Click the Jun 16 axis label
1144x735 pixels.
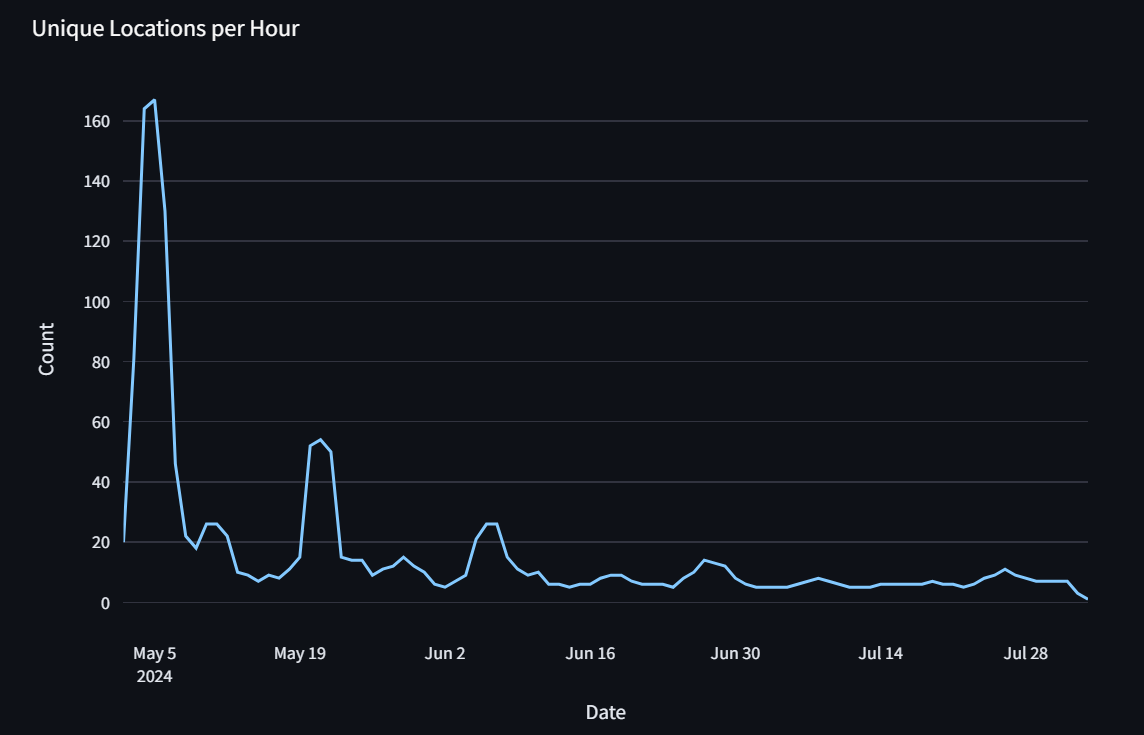590,652
